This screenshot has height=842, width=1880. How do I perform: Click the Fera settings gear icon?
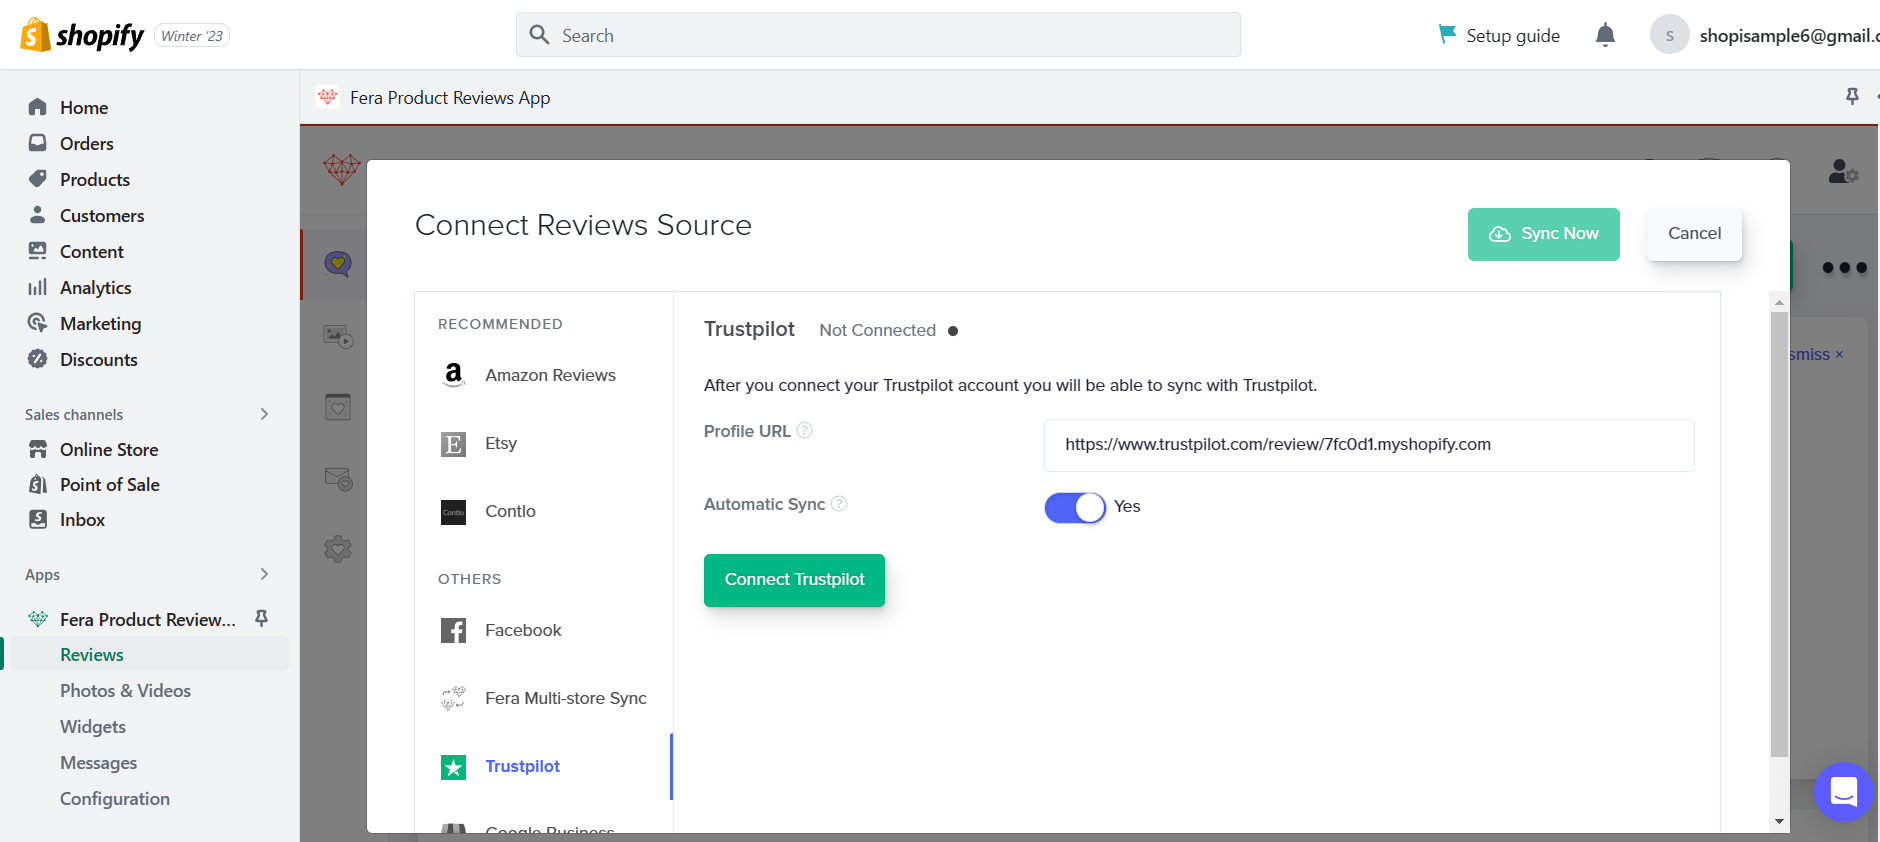pyautogui.click(x=338, y=548)
